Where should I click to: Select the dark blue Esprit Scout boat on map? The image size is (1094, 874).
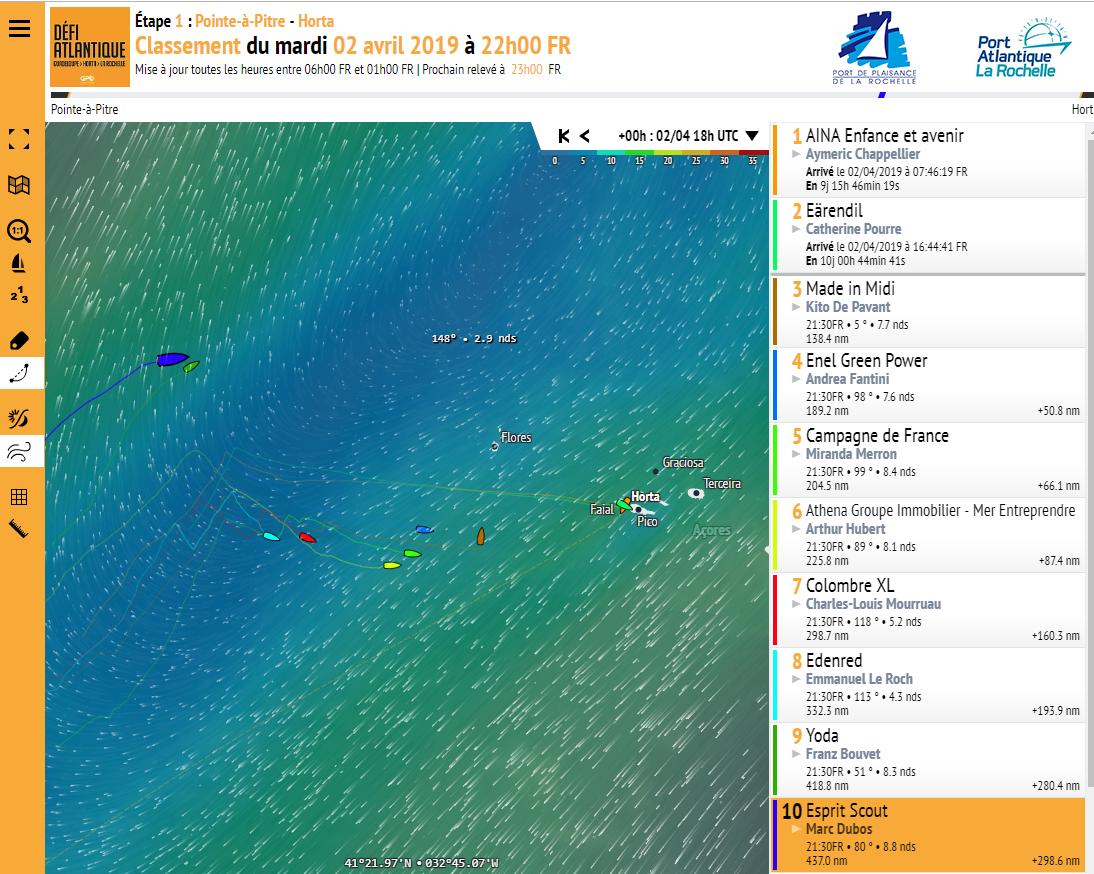172,359
